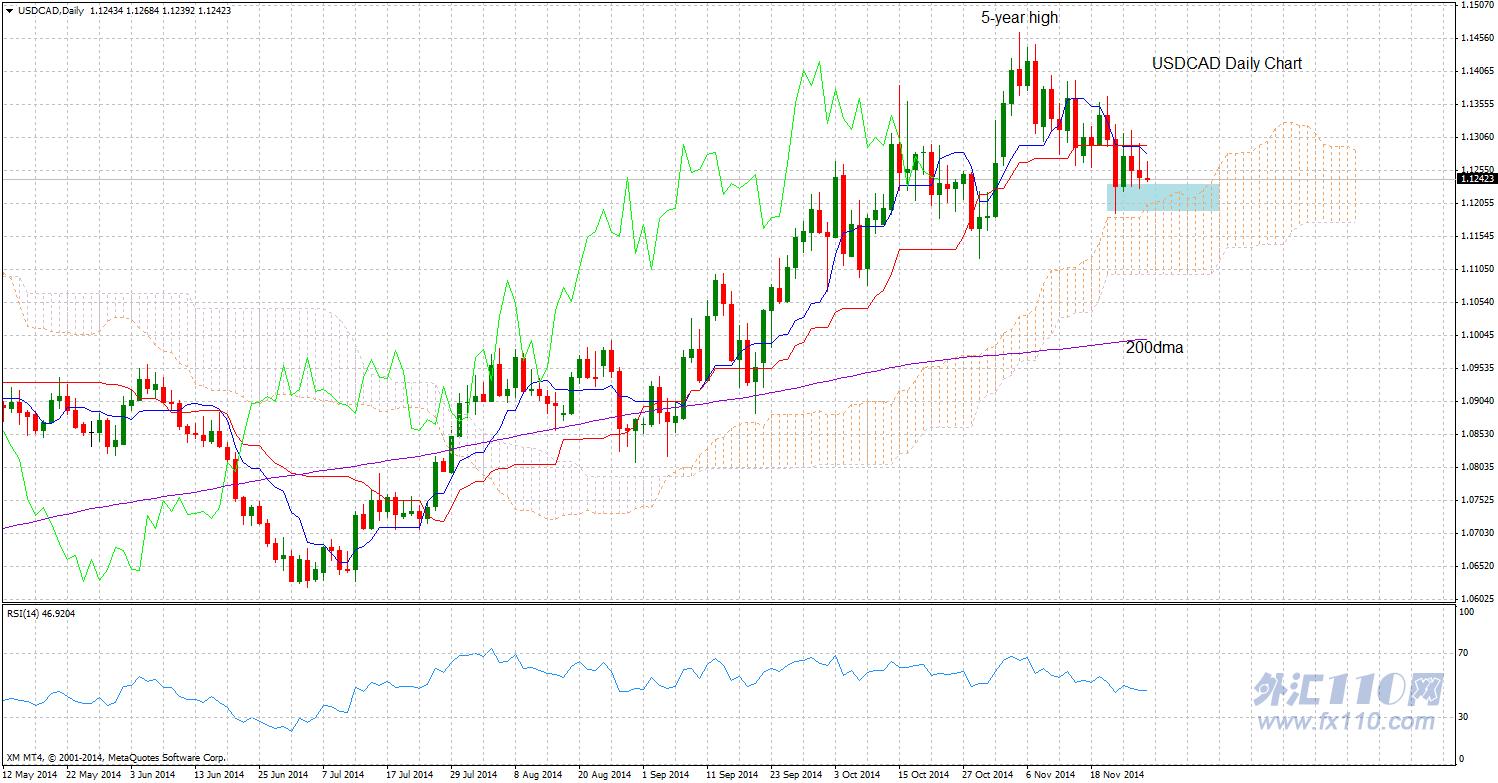This screenshot has height=783, width=1498.
Task: Click the tall green candle below 5-year high
Action: click(1003, 130)
